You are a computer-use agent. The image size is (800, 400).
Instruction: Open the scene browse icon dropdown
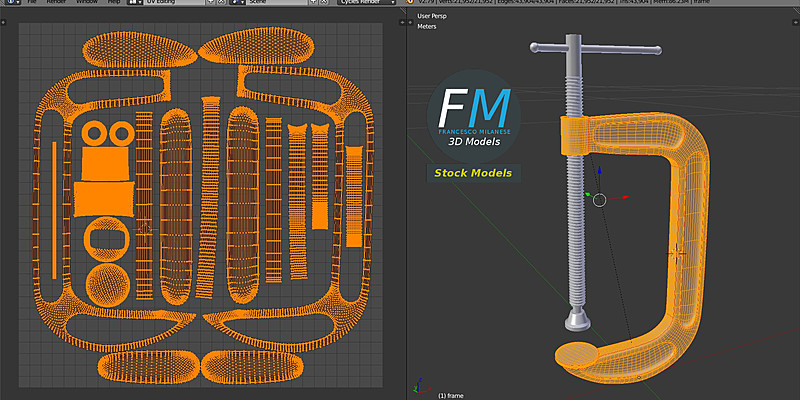pyautogui.click(x=237, y=2)
